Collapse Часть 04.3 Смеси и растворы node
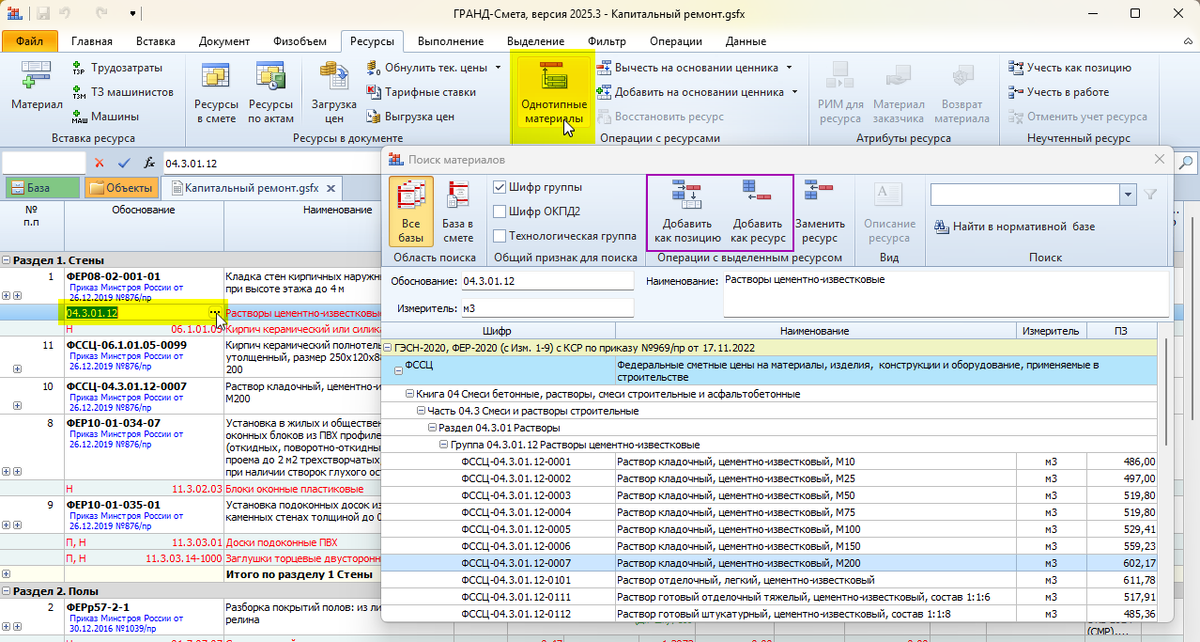Viewport: 1200px width, 642px height. coord(422,411)
